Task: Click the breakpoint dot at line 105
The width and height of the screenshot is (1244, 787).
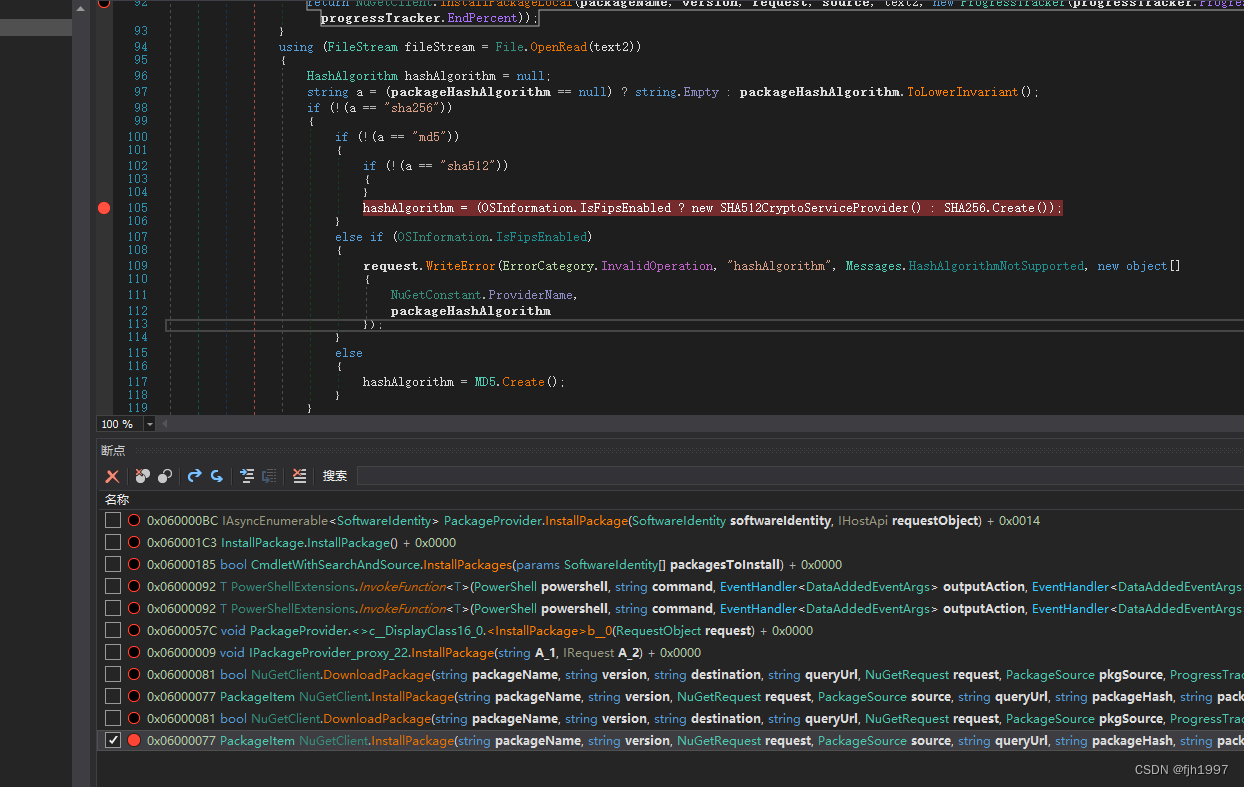Action: click(x=104, y=208)
